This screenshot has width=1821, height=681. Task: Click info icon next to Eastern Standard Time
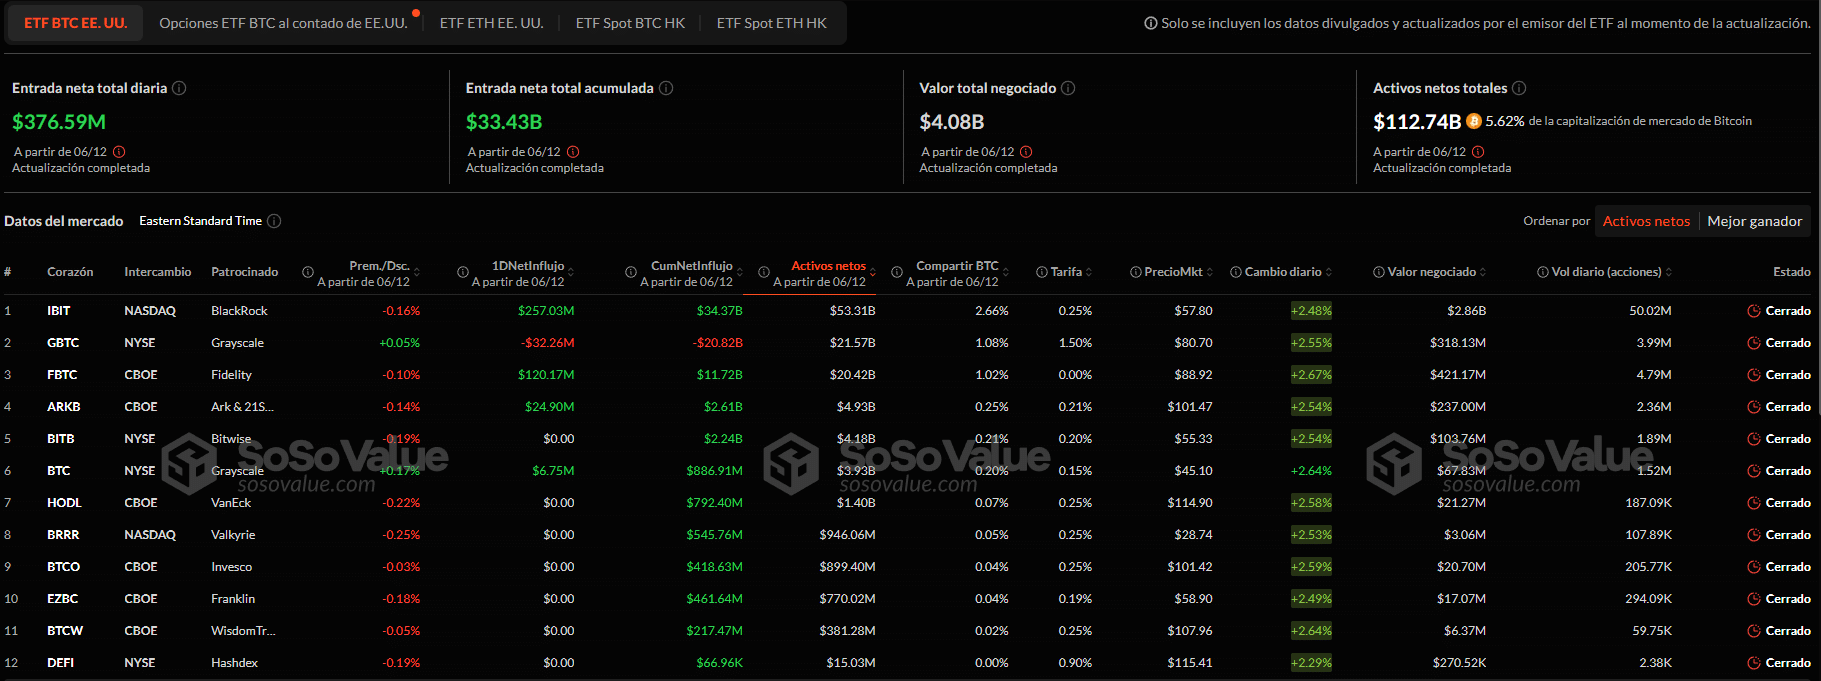[274, 221]
